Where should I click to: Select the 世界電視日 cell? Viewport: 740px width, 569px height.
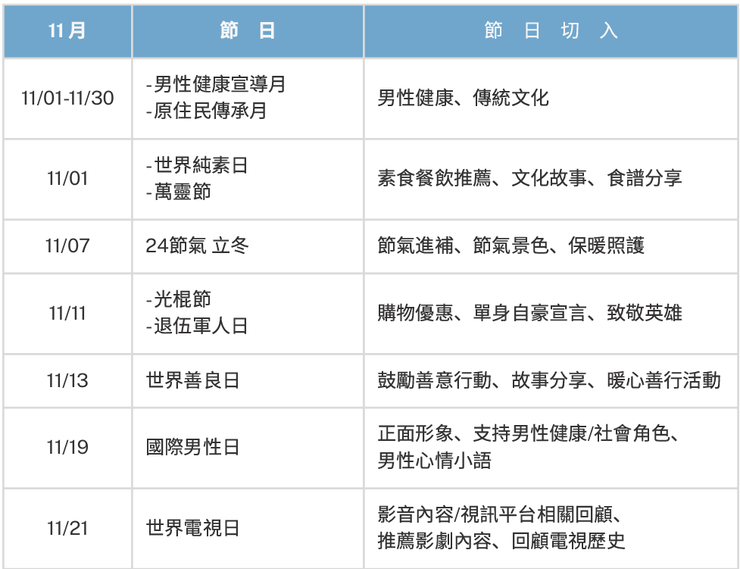coord(193,529)
